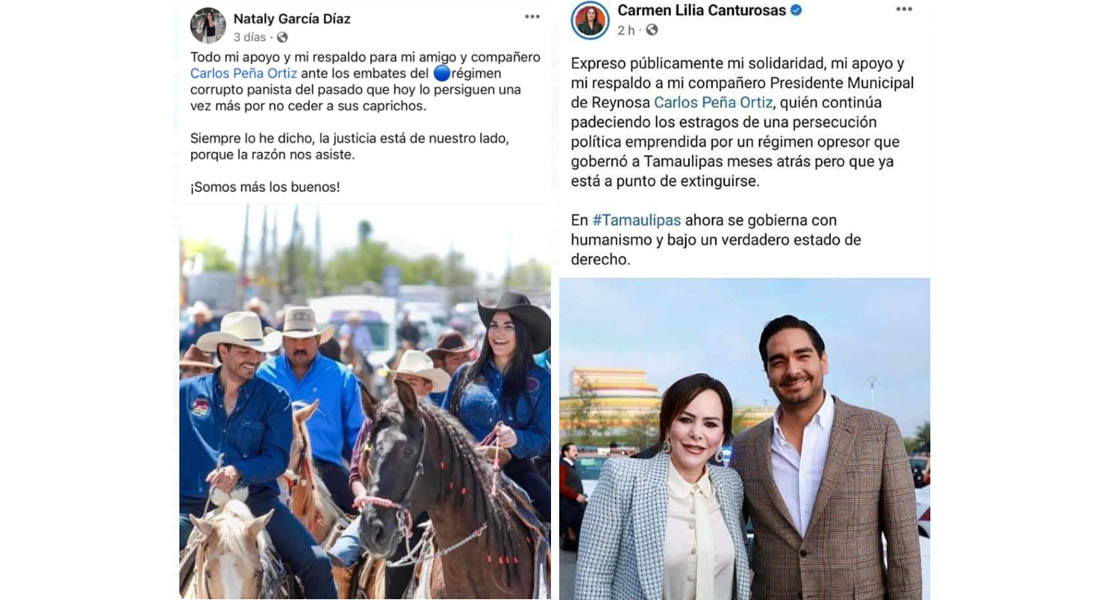Click the globe privacy icon beside '3 días'
This screenshot has width=1110, height=600.
(282, 37)
